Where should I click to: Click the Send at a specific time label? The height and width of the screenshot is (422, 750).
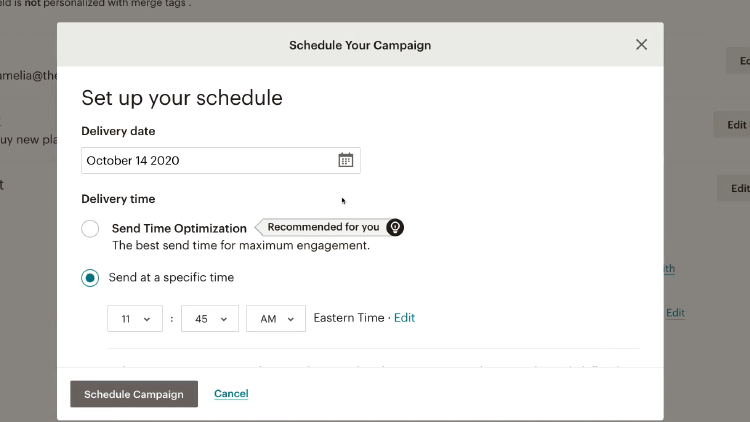point(171,277)
